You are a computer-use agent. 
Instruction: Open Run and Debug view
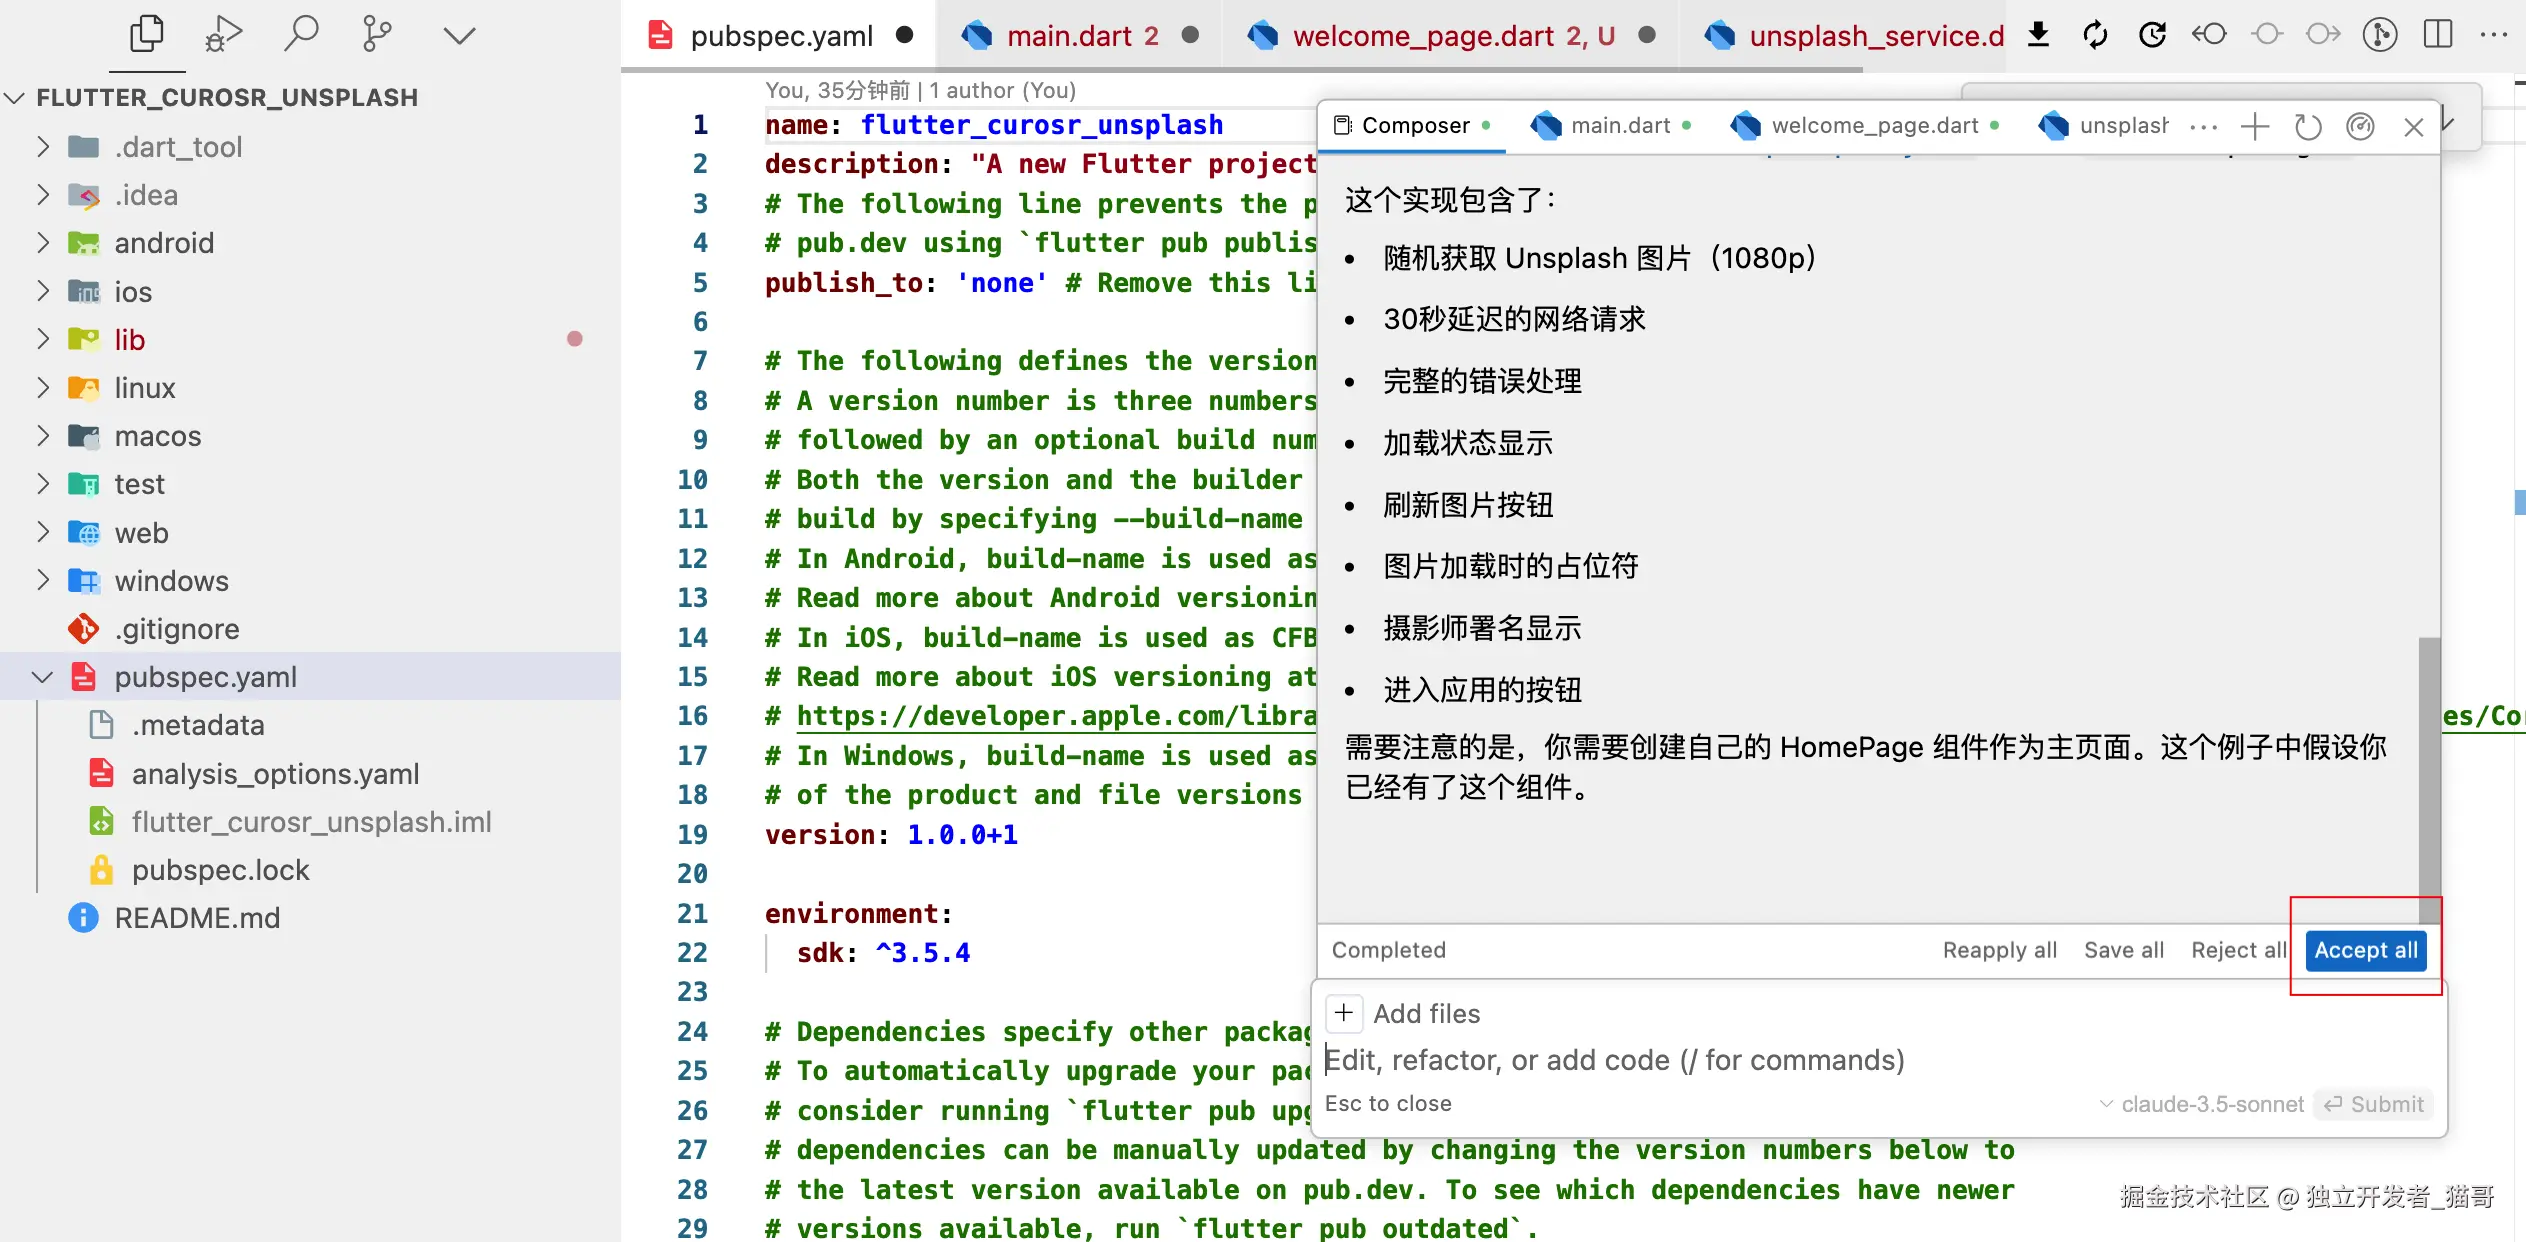coord(223,35)
